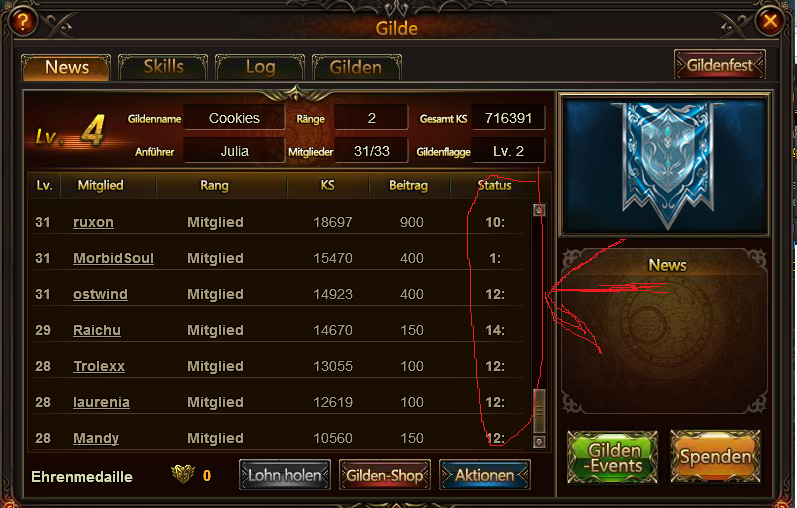Open the Log tab

point(260,67)
